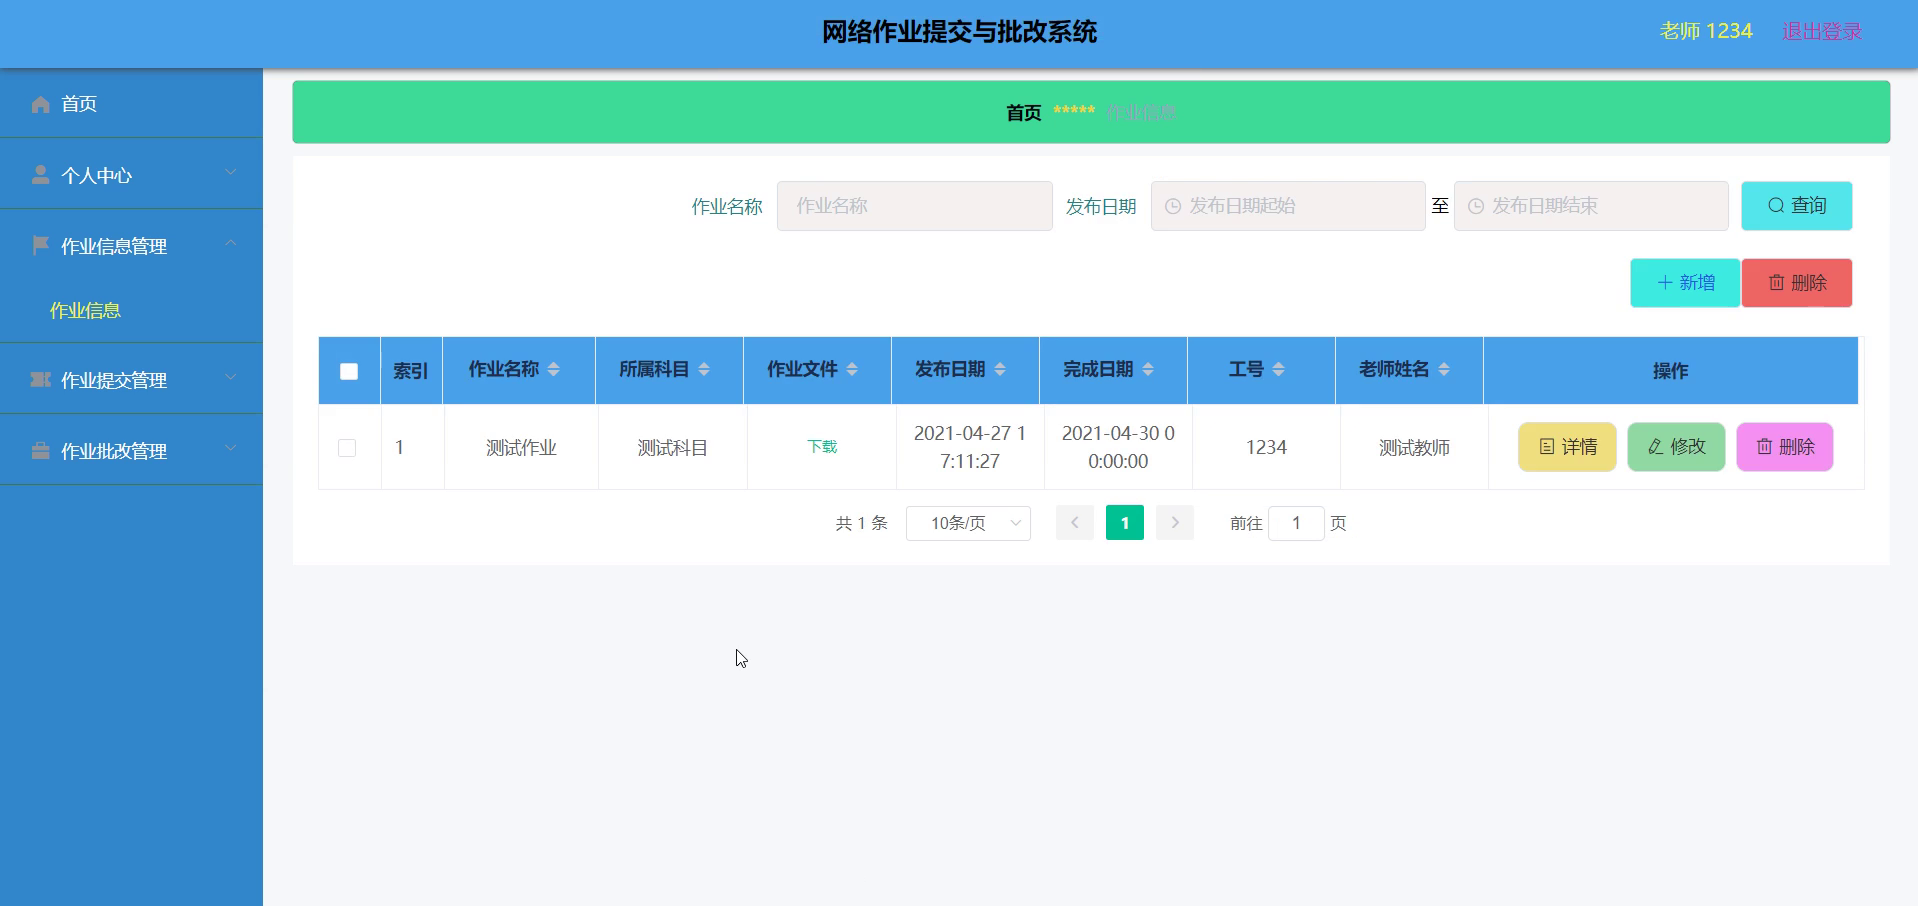Click the 测试科目 cell
1918x906 pixels.
[x=673, y=448]
